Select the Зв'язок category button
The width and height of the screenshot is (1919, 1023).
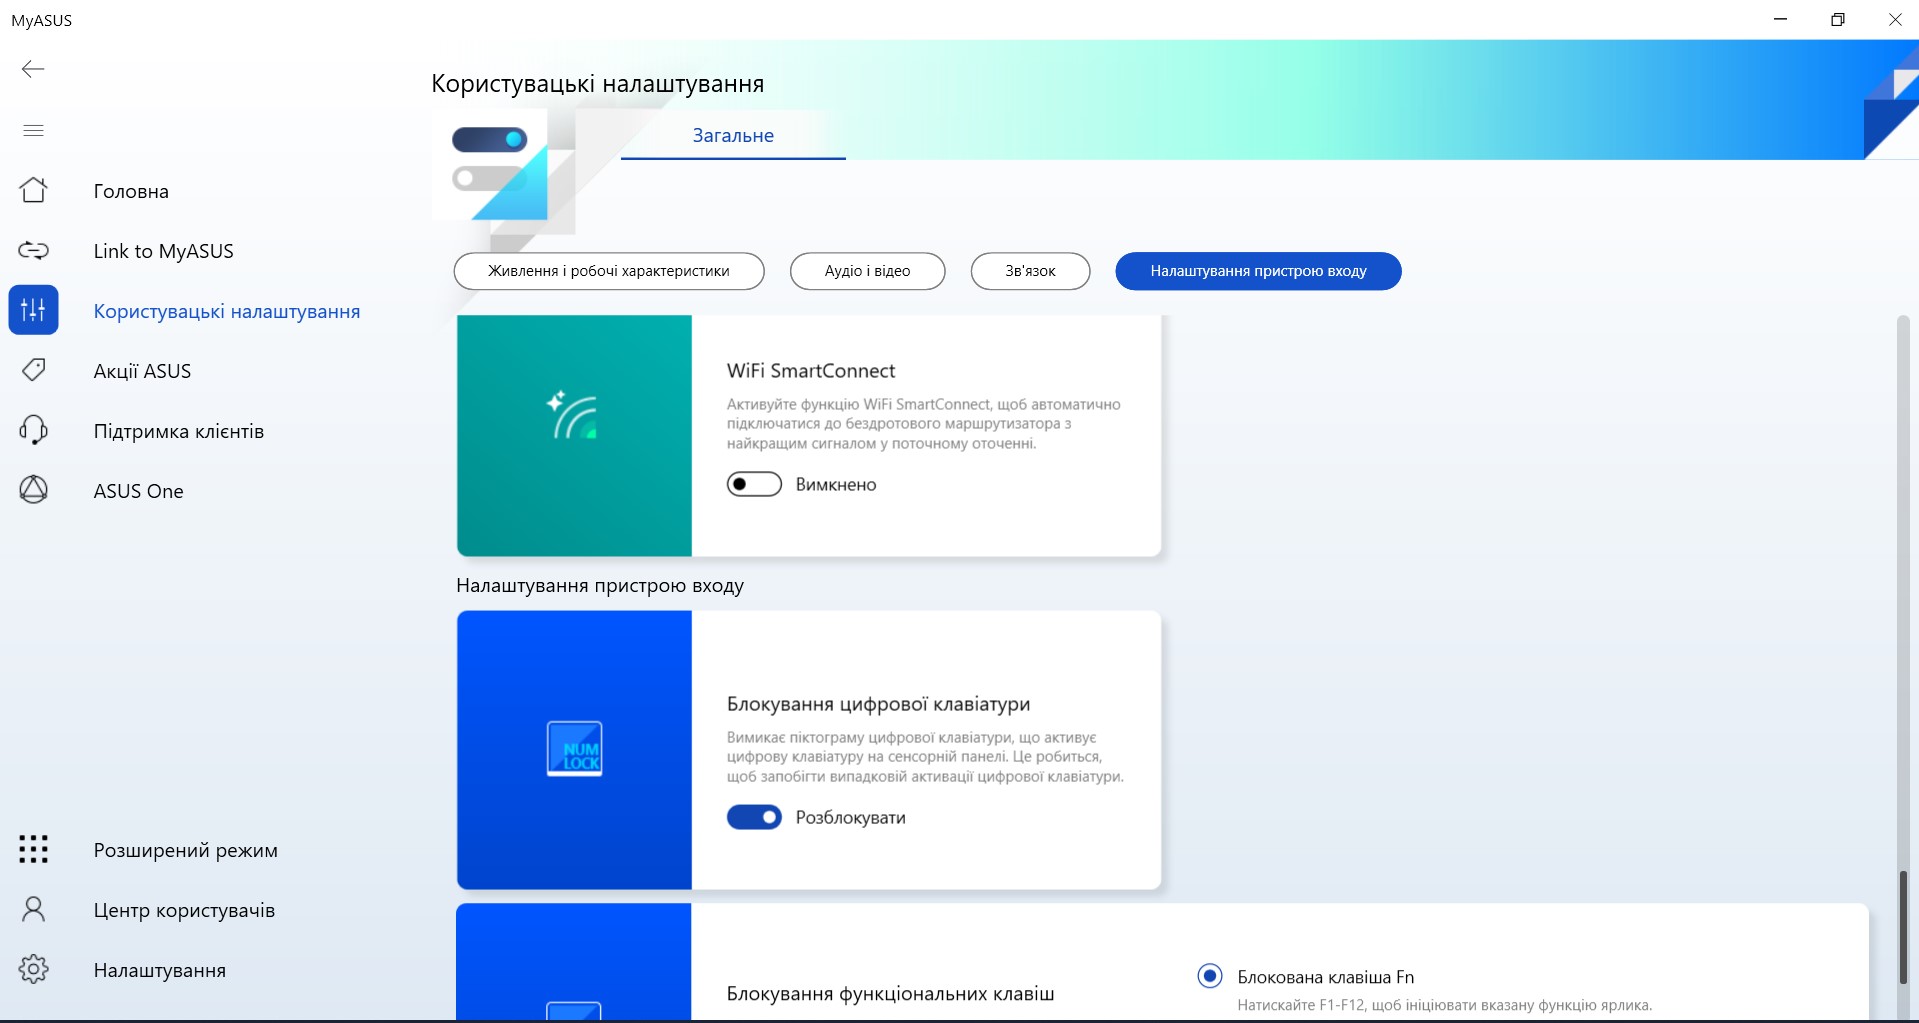pos(1030,271)
